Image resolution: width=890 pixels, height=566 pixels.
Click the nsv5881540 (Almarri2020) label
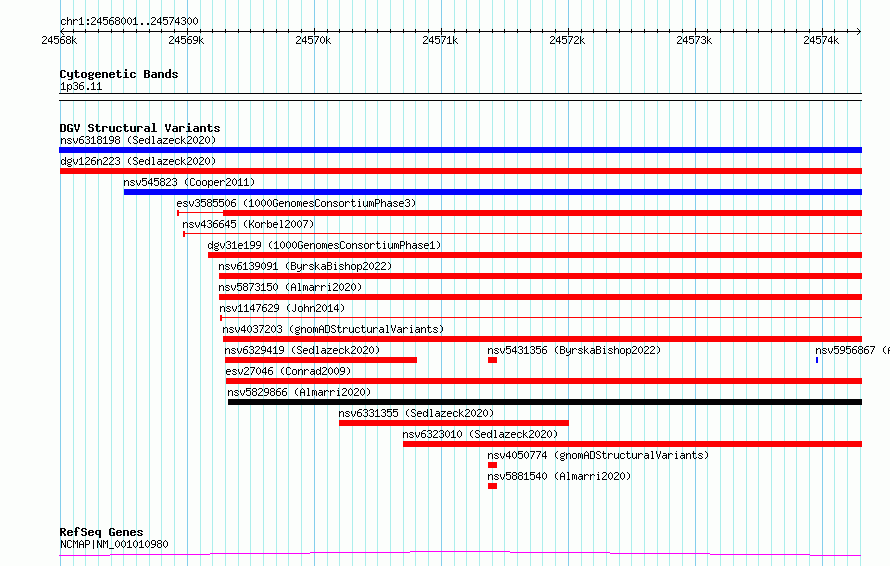click(559, 476)
